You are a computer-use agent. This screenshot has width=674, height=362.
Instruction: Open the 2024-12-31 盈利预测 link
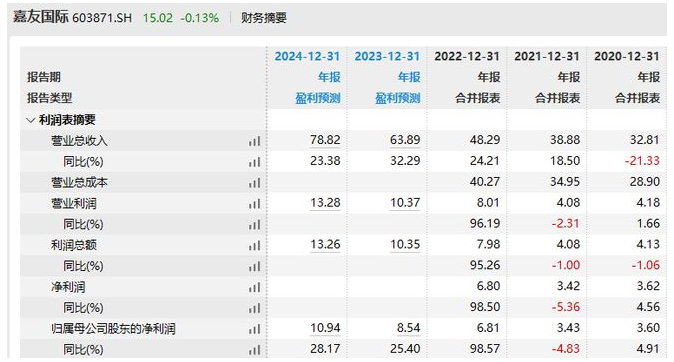(x=318, y=98)
